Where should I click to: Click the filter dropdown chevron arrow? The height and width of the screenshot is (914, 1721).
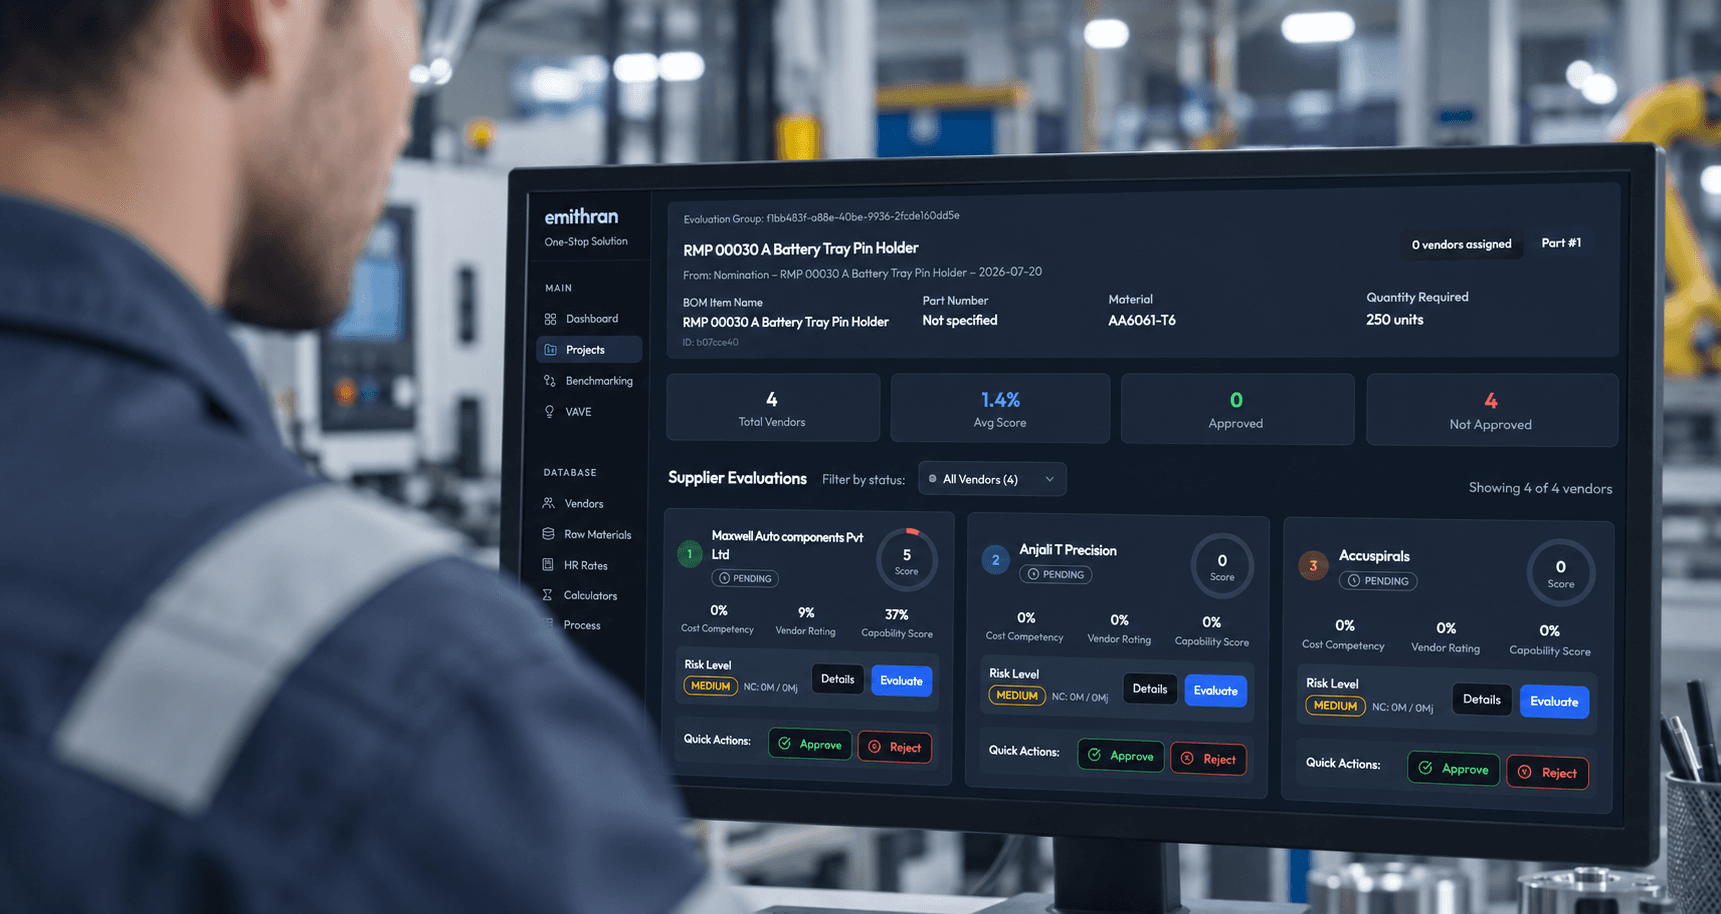click(1049, 479)
